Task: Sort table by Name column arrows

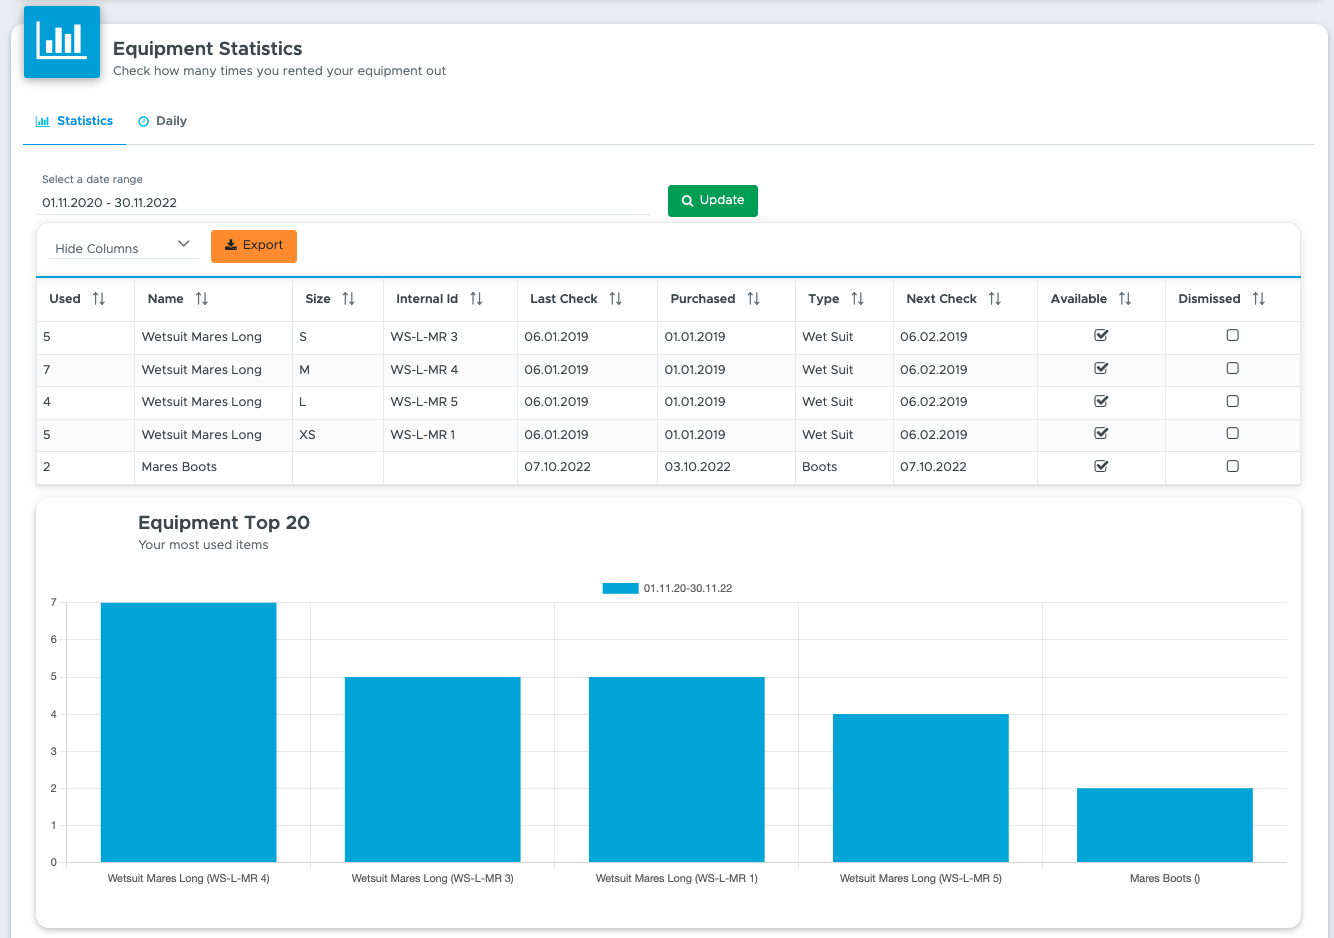Action: click(x=202, y=299)
